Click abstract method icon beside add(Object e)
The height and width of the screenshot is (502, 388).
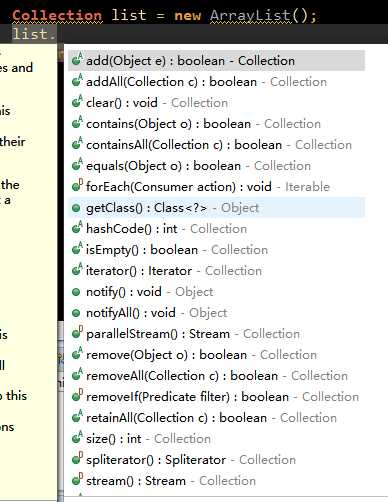pos(77,59)
